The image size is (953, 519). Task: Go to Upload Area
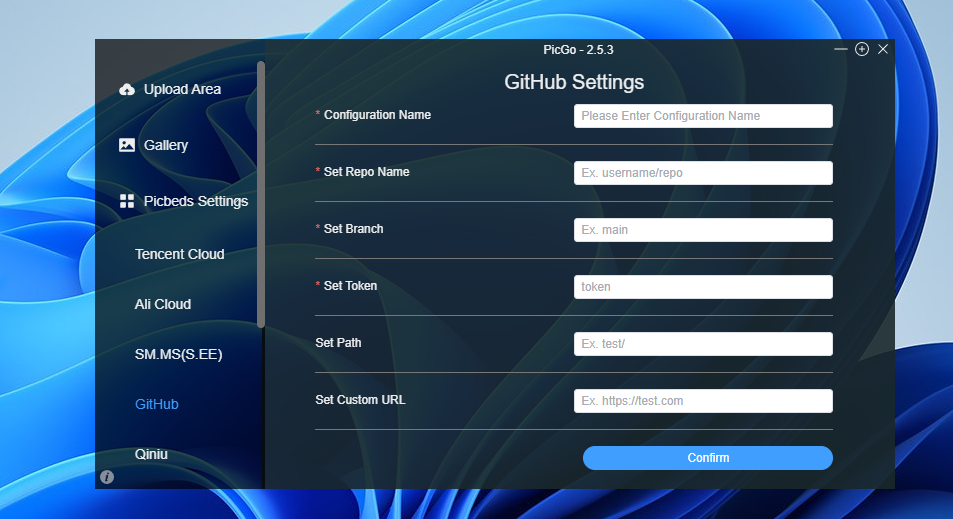tap(182, 89)
